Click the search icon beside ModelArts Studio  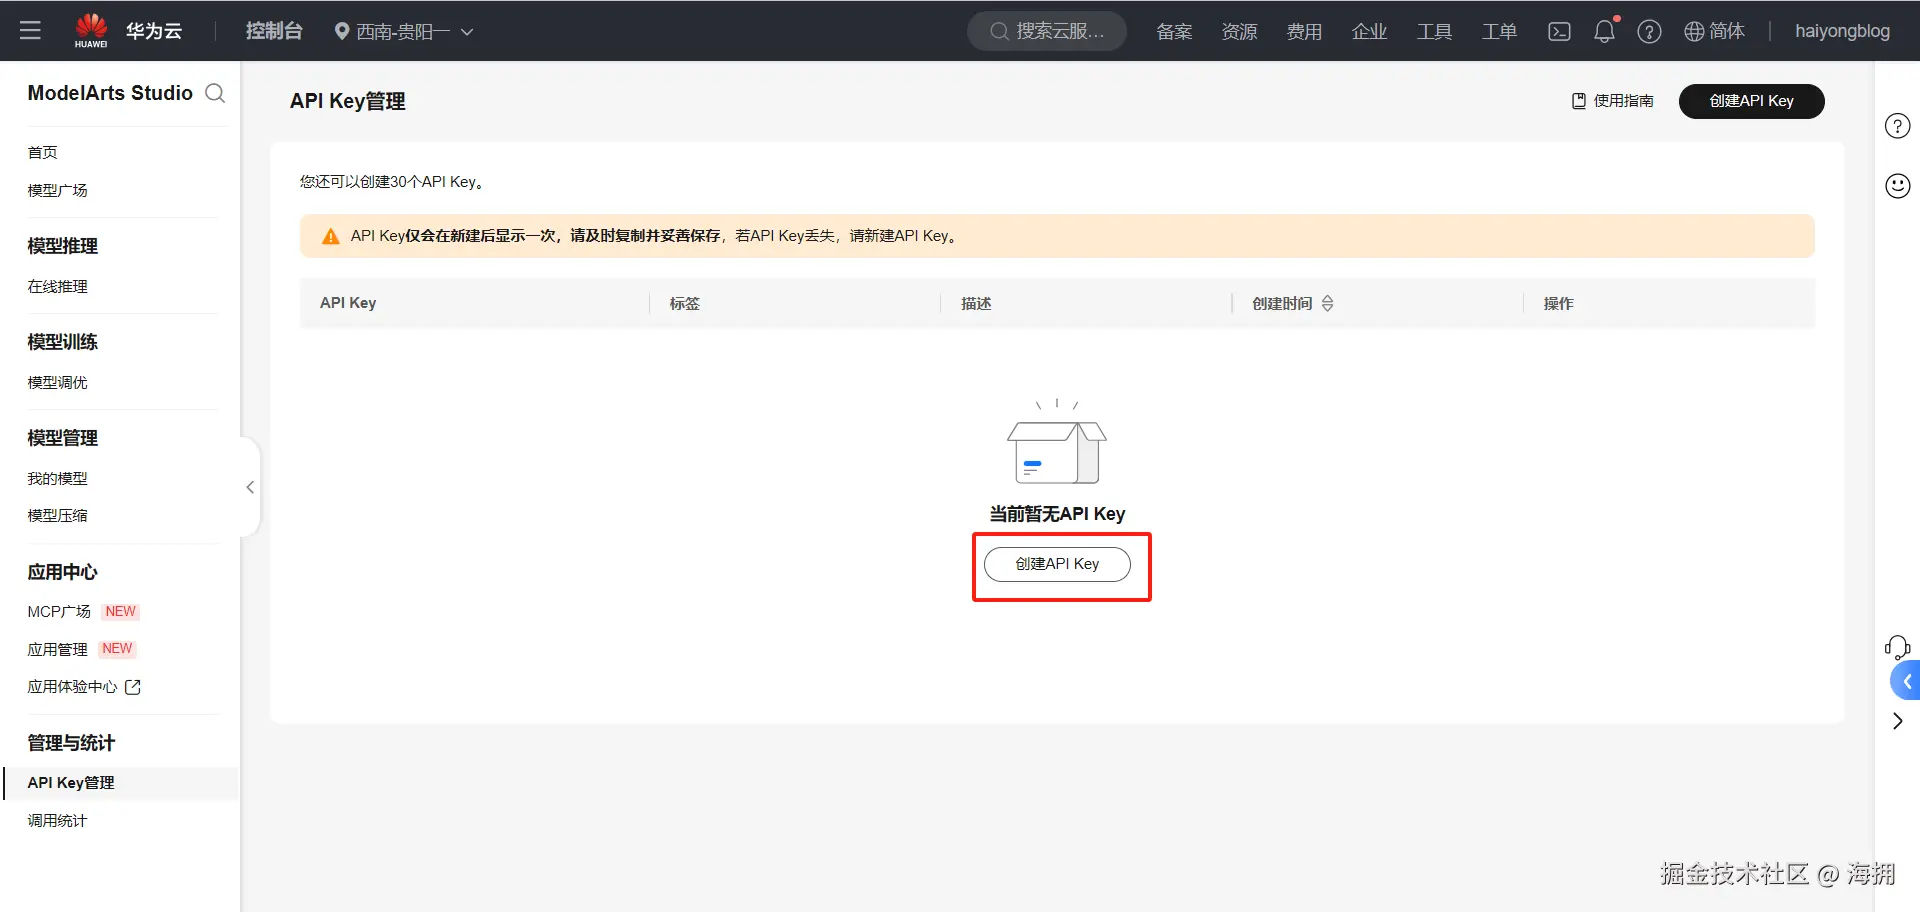pos(215,93)
